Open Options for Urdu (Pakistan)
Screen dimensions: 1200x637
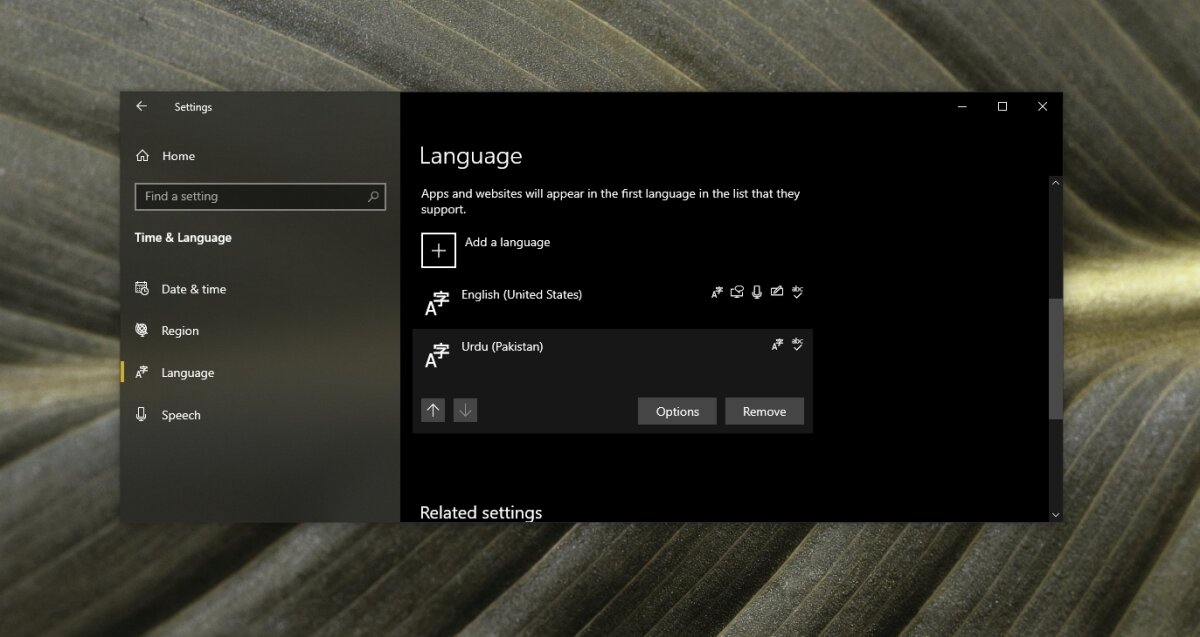(x=677, y=411)
